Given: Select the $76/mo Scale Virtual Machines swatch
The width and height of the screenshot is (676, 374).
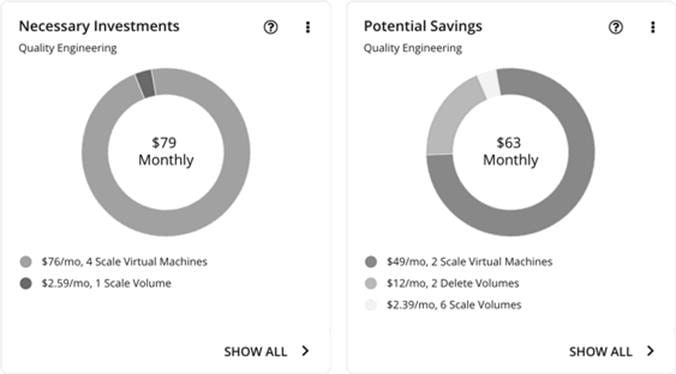Looking at the screenshot, I should click(x=26, y=262).
